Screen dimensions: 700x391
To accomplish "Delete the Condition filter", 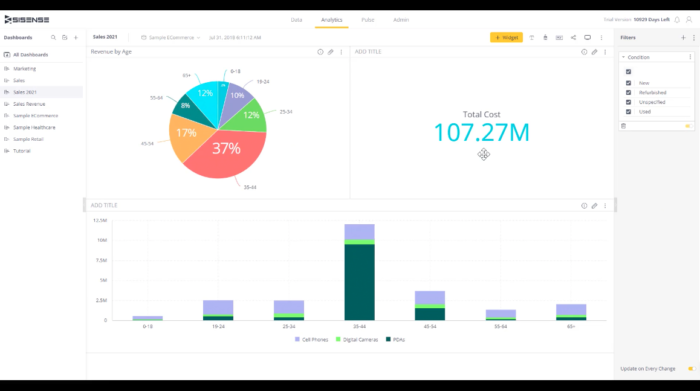I will click(x=624, y=126).
